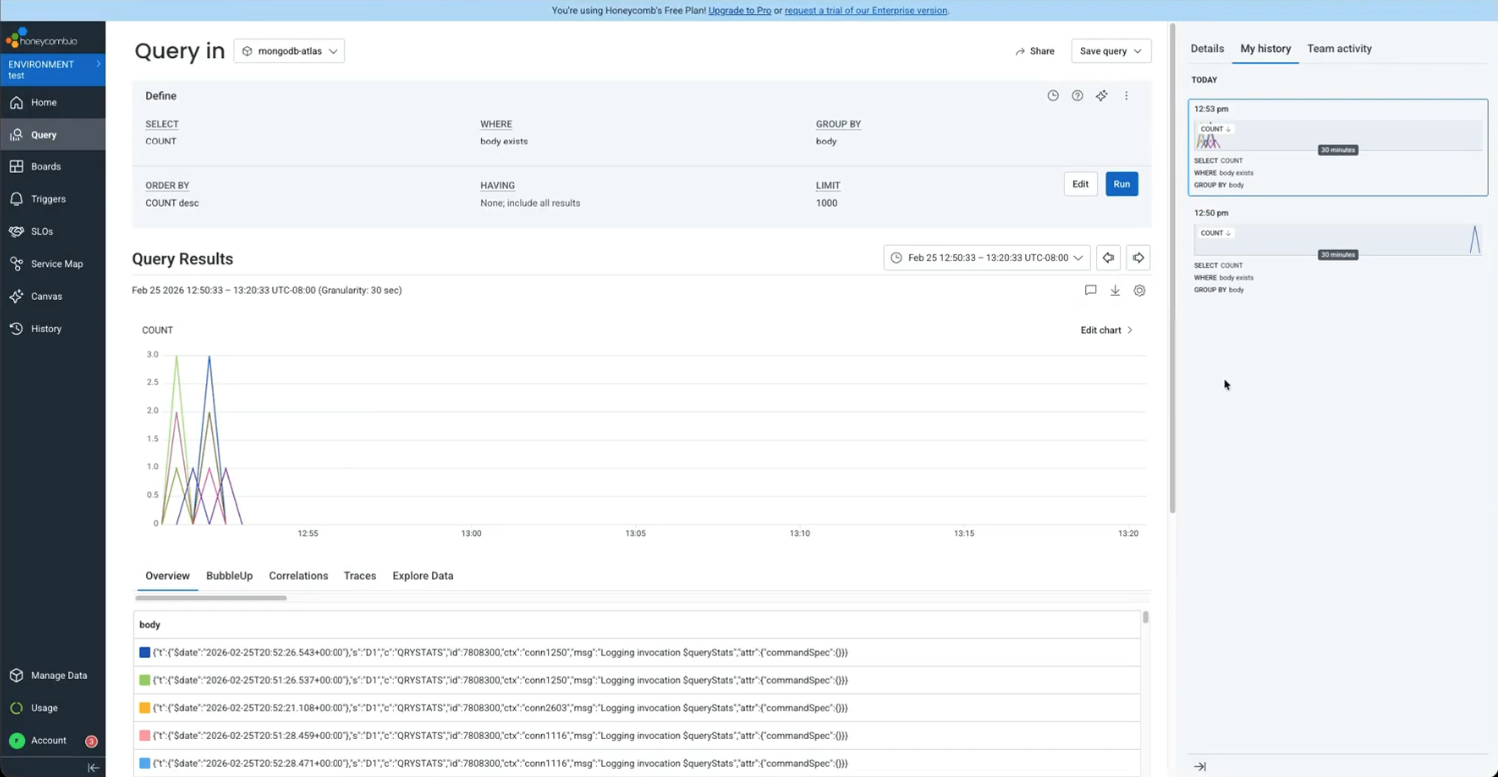Click the HAVING value "None; include all results"
The width and height of the screenshot is (1498, 777).
(530, 203)
